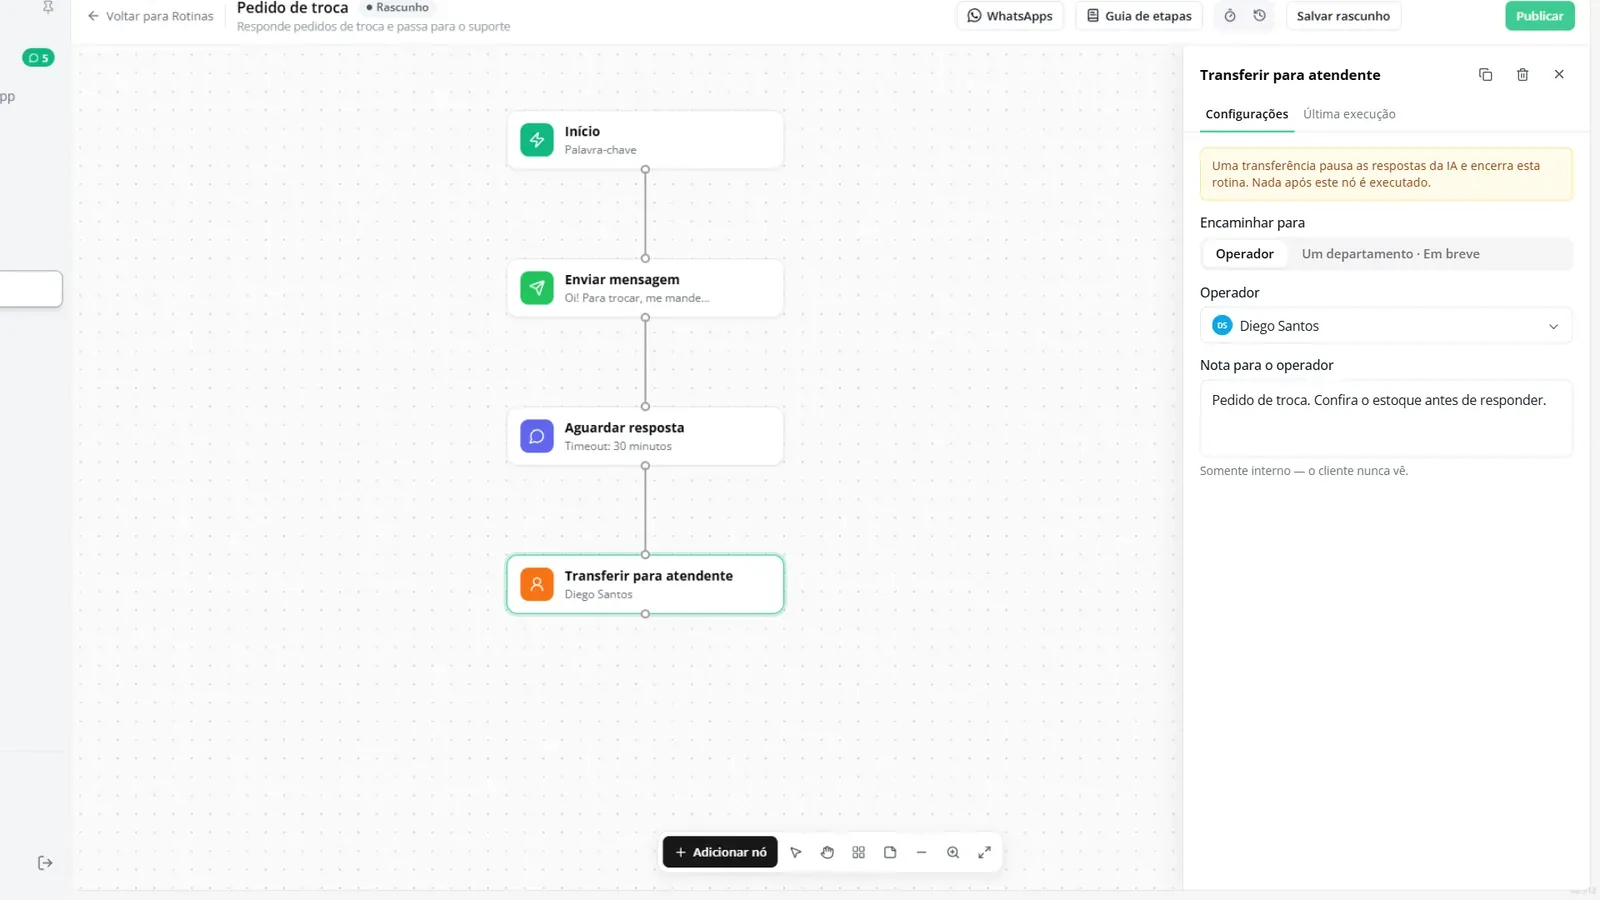Click the Rascunho status badge
Viewport: 1600px width, 900px height.
pos(397,7)
